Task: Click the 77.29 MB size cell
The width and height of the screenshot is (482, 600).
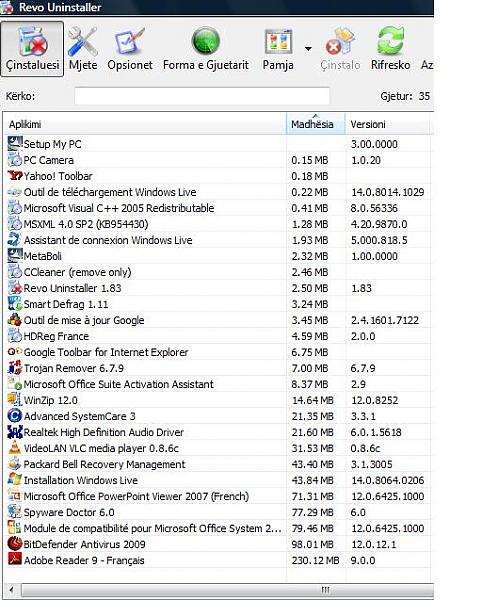Action: point(312,512)
